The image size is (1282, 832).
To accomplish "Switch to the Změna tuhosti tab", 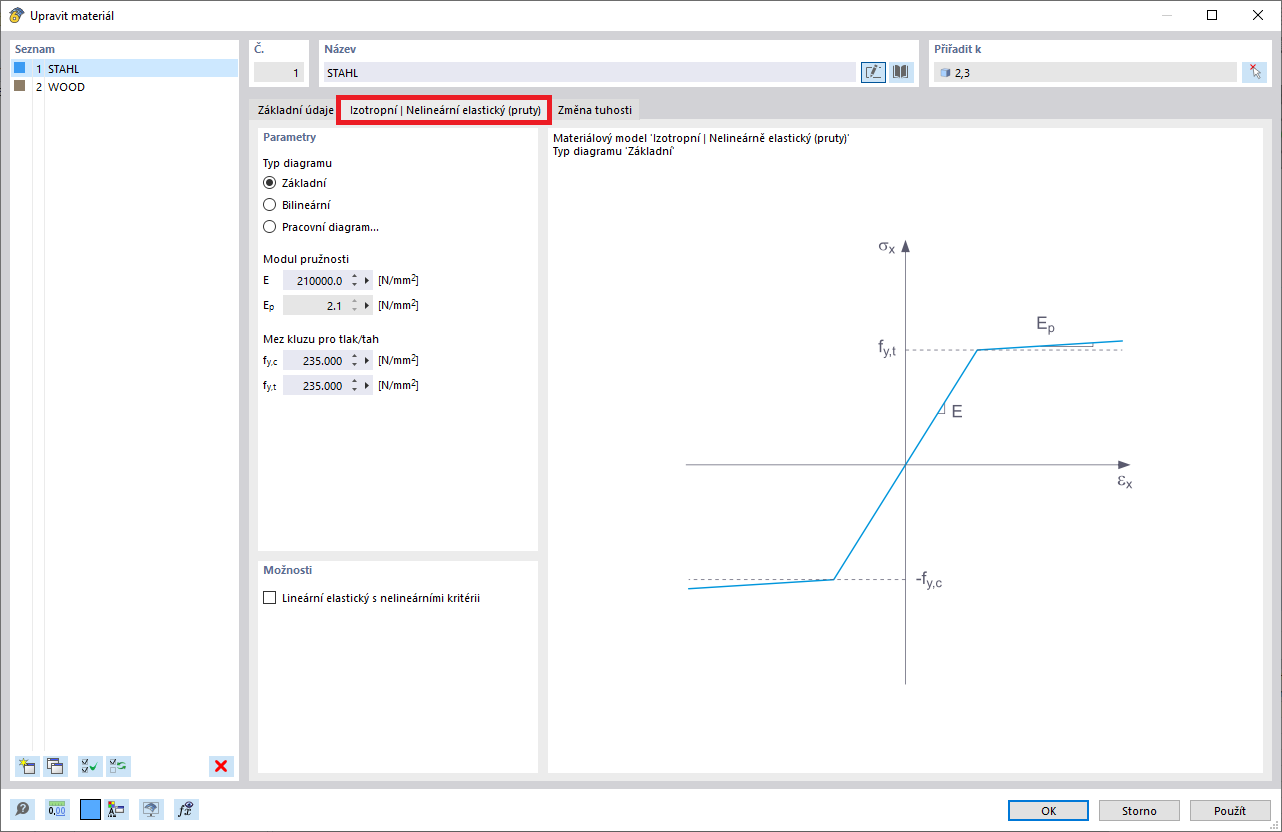I will pyautogui.click(x=594, y=110).
